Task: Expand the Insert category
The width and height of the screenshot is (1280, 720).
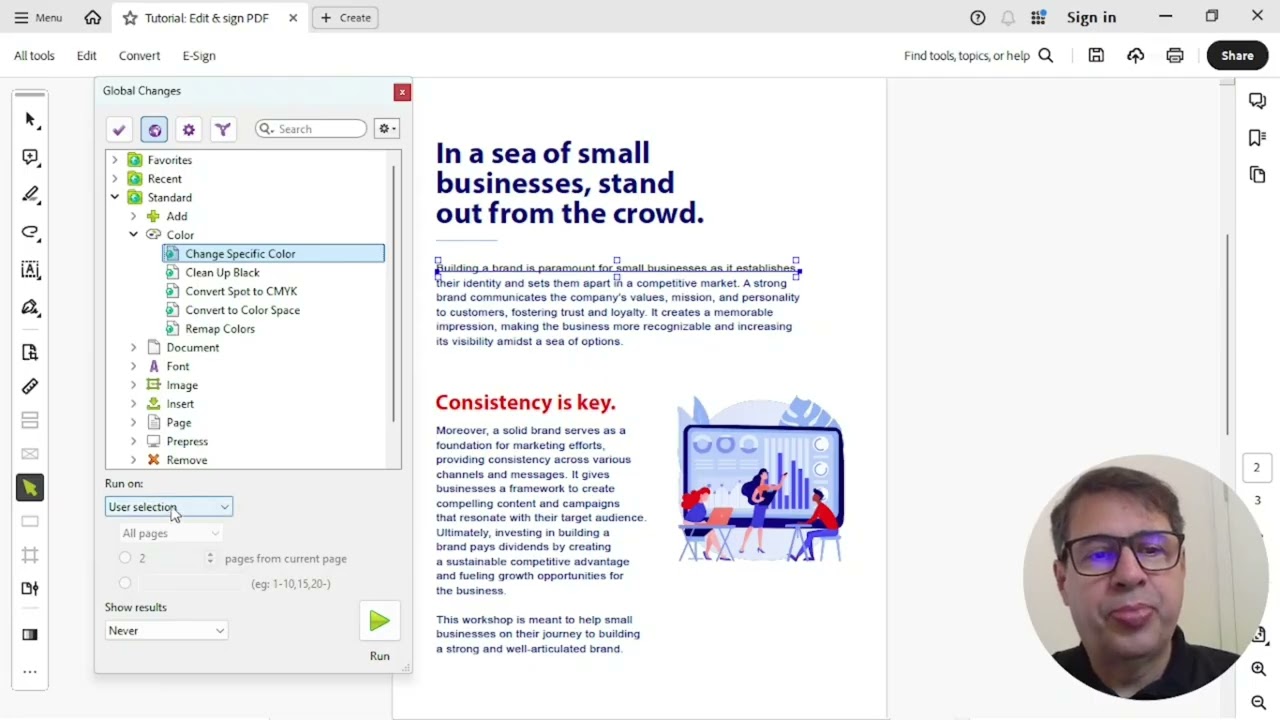Action: (133, 404)
